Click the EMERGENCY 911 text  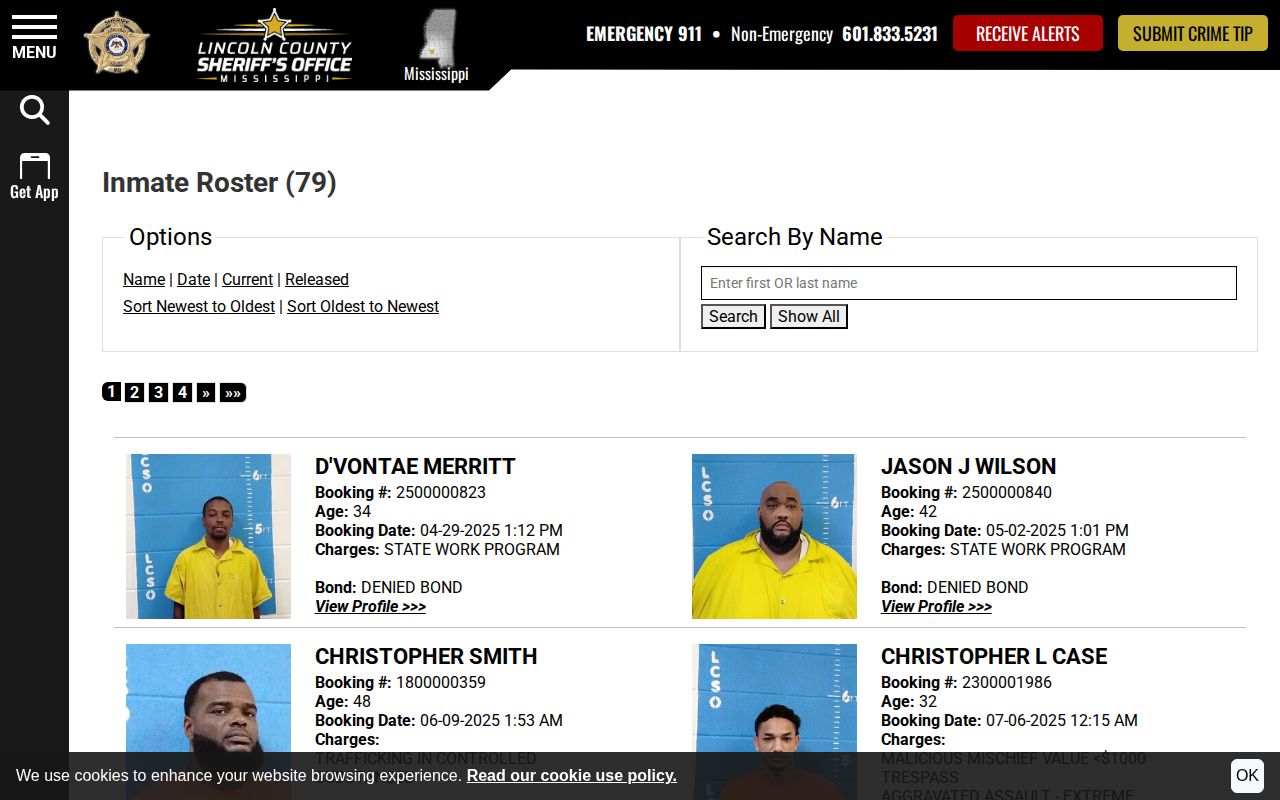644,34
